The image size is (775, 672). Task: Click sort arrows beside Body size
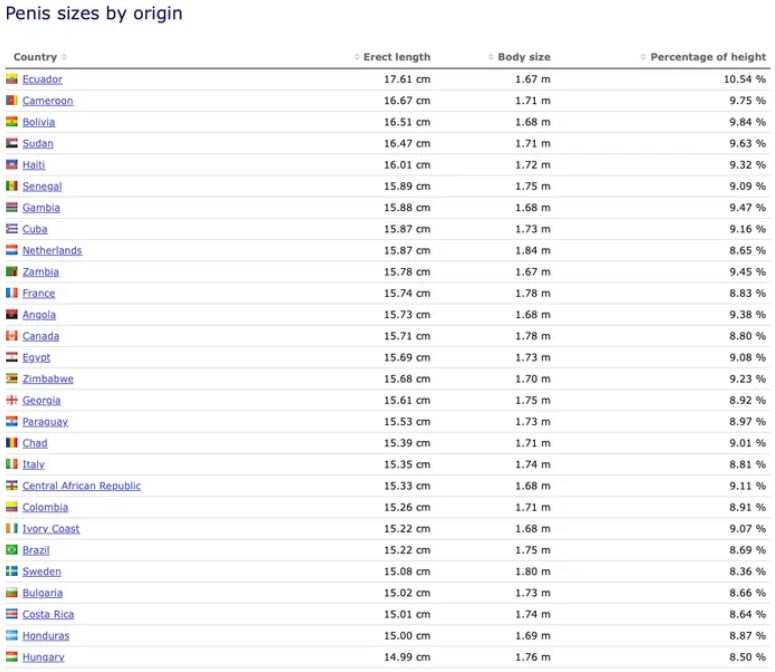tap(491, 57)
